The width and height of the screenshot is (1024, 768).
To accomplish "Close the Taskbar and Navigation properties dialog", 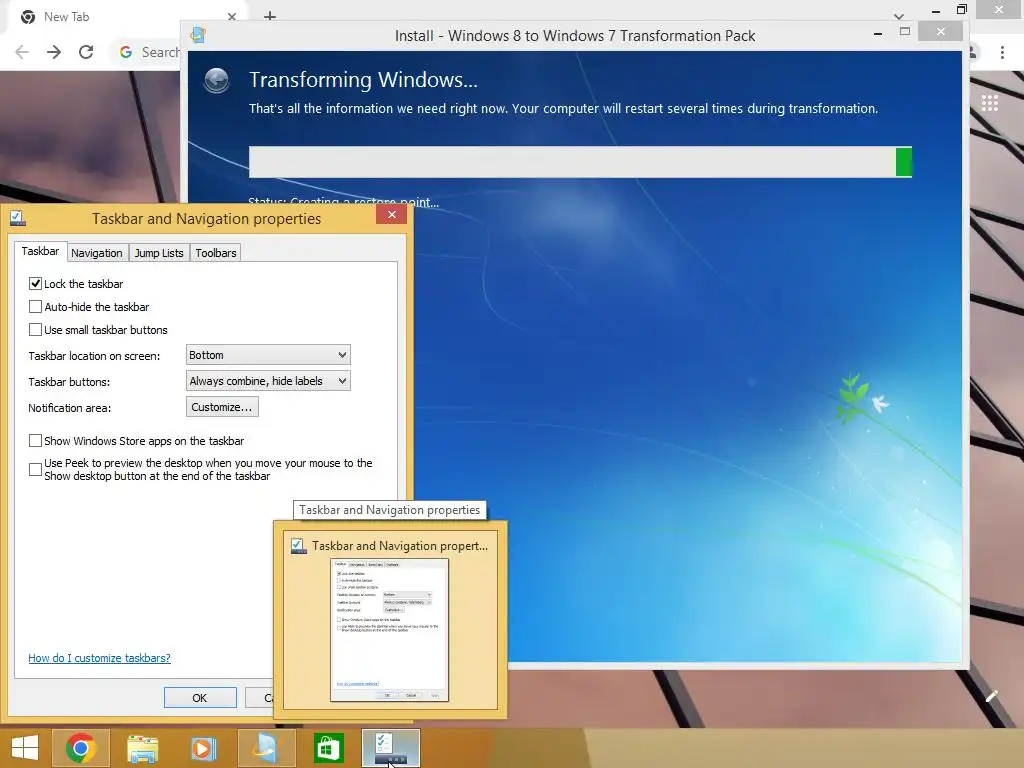I will pos(391,215).
